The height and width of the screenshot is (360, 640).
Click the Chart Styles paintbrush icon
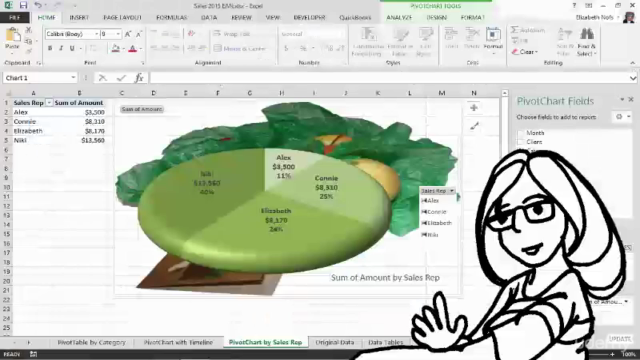click(x=474, y=126)
